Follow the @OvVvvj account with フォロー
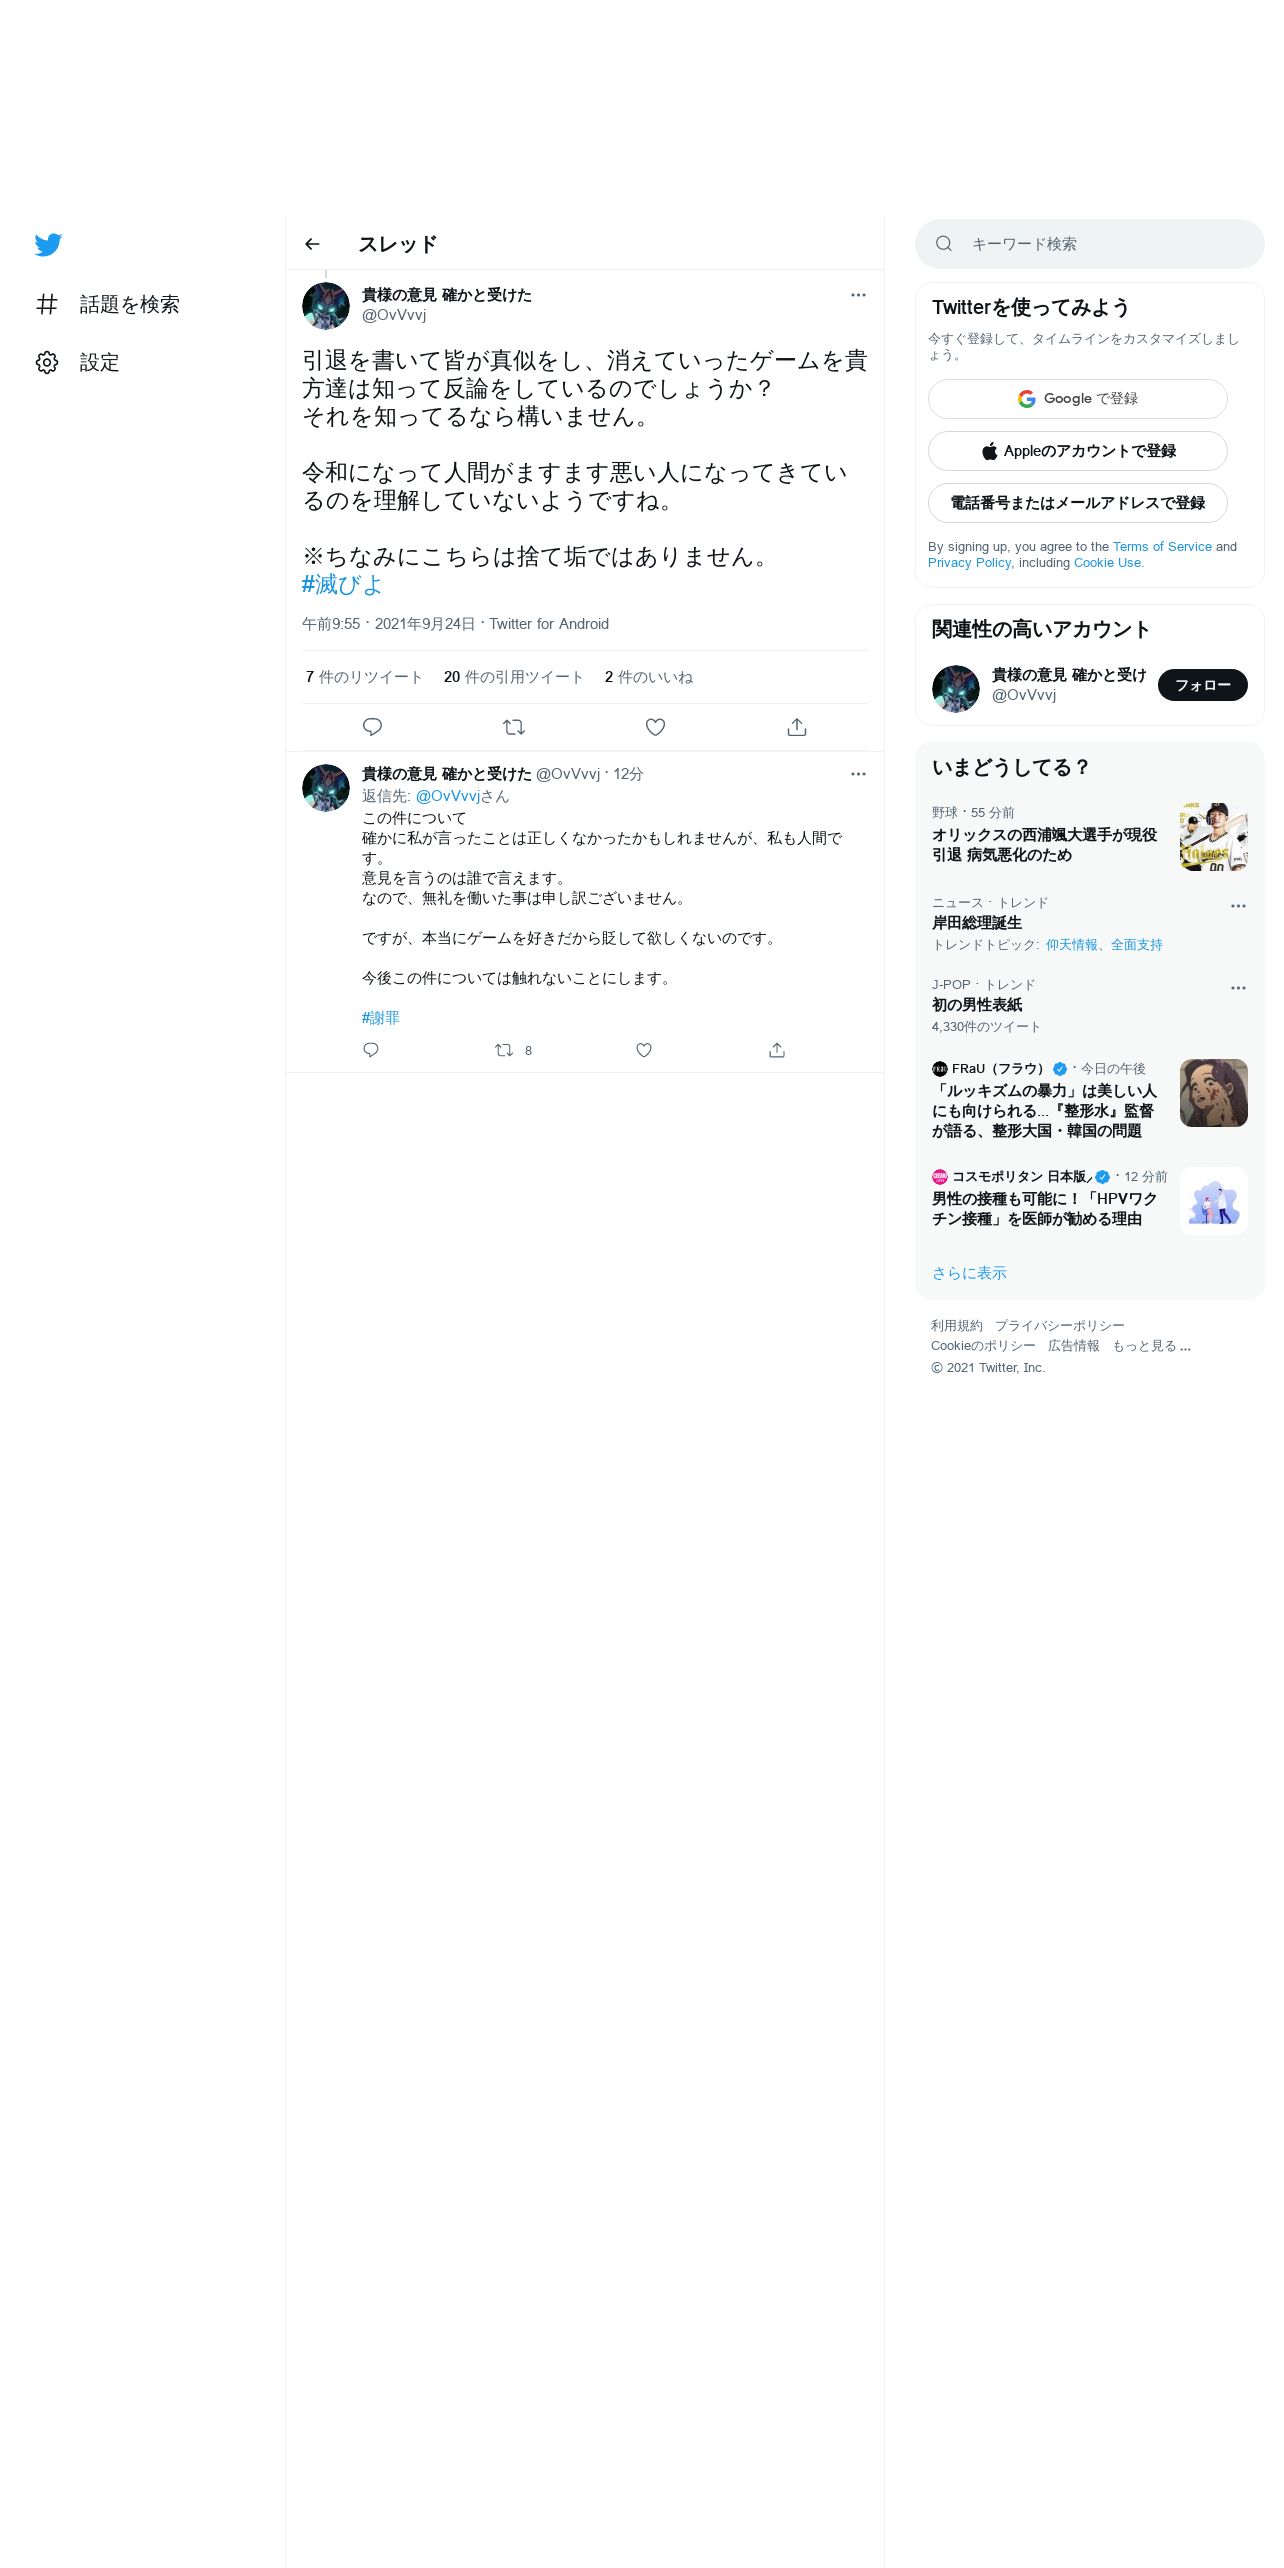Viewport: 1284px width, 2568px height. 1202,685
